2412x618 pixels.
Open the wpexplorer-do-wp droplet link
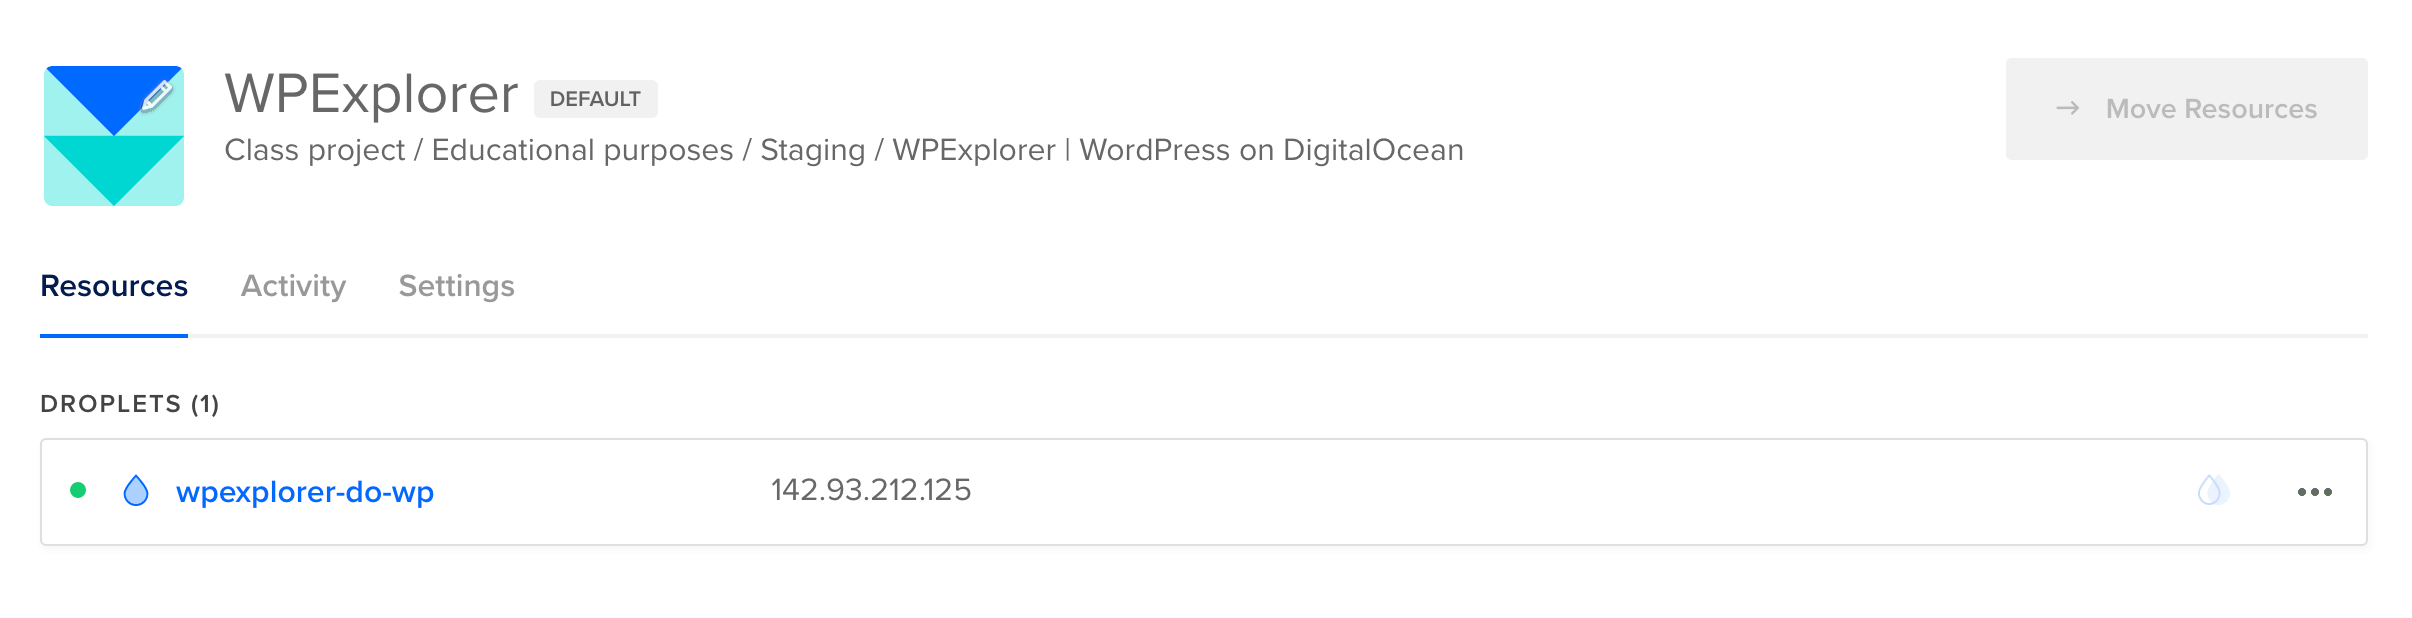pos(305,492)
